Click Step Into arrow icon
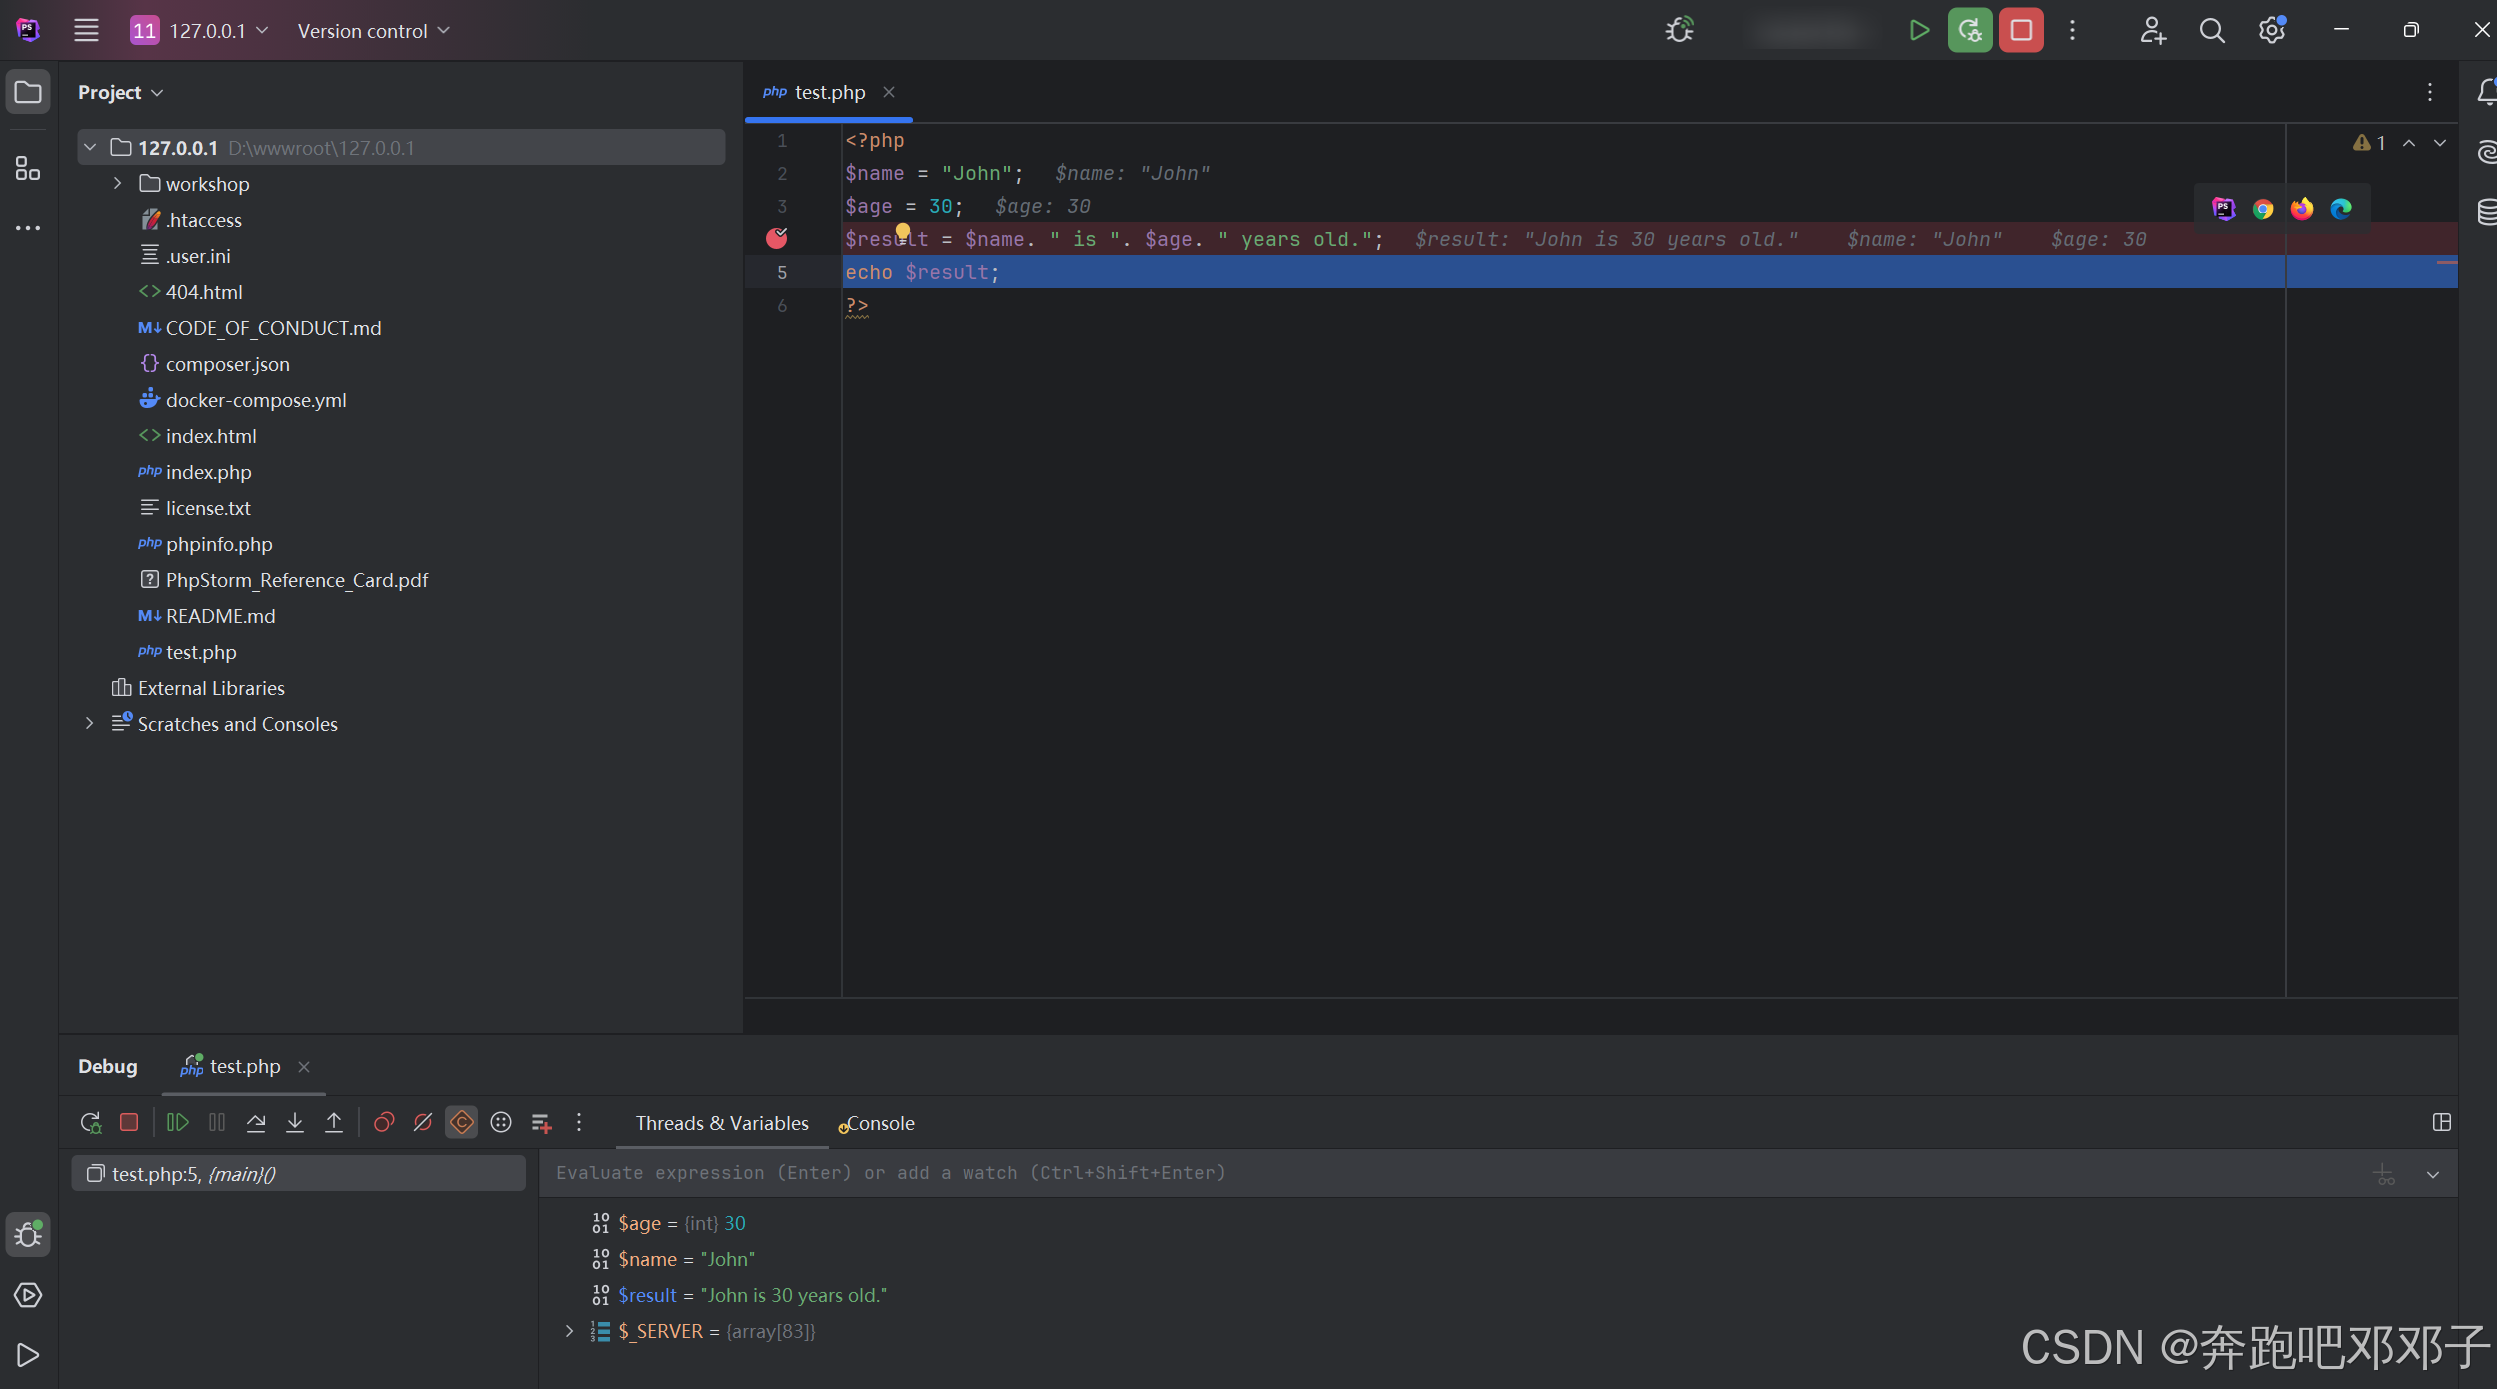This screenshot has height=1389, width=2497. click(x=295, y=1123)
